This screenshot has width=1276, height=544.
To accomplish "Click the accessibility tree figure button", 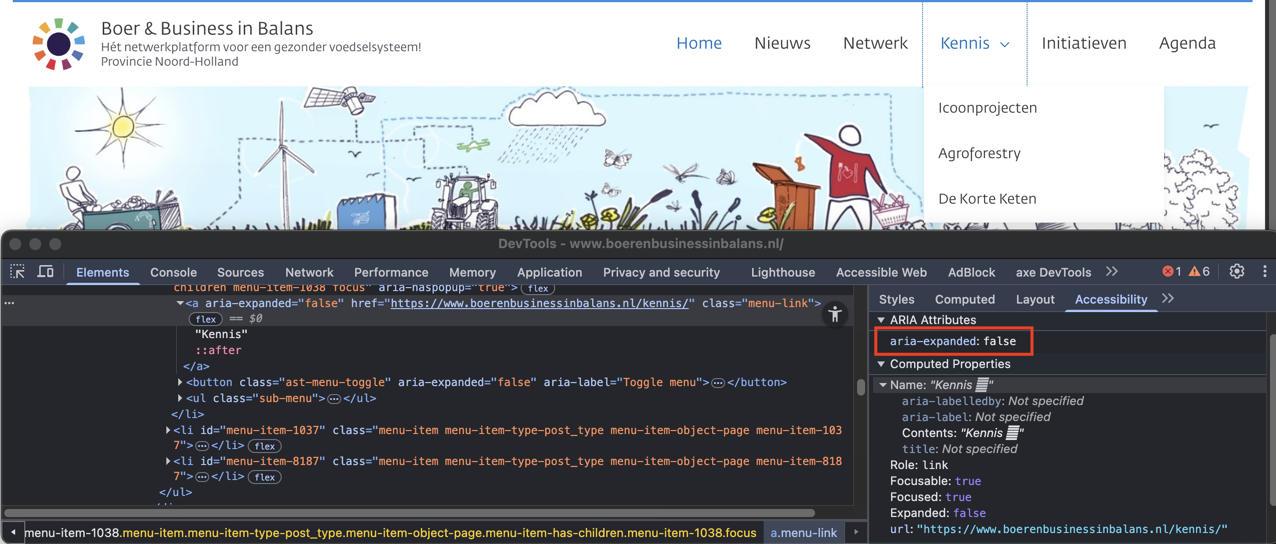I will [x=835, y=314].
